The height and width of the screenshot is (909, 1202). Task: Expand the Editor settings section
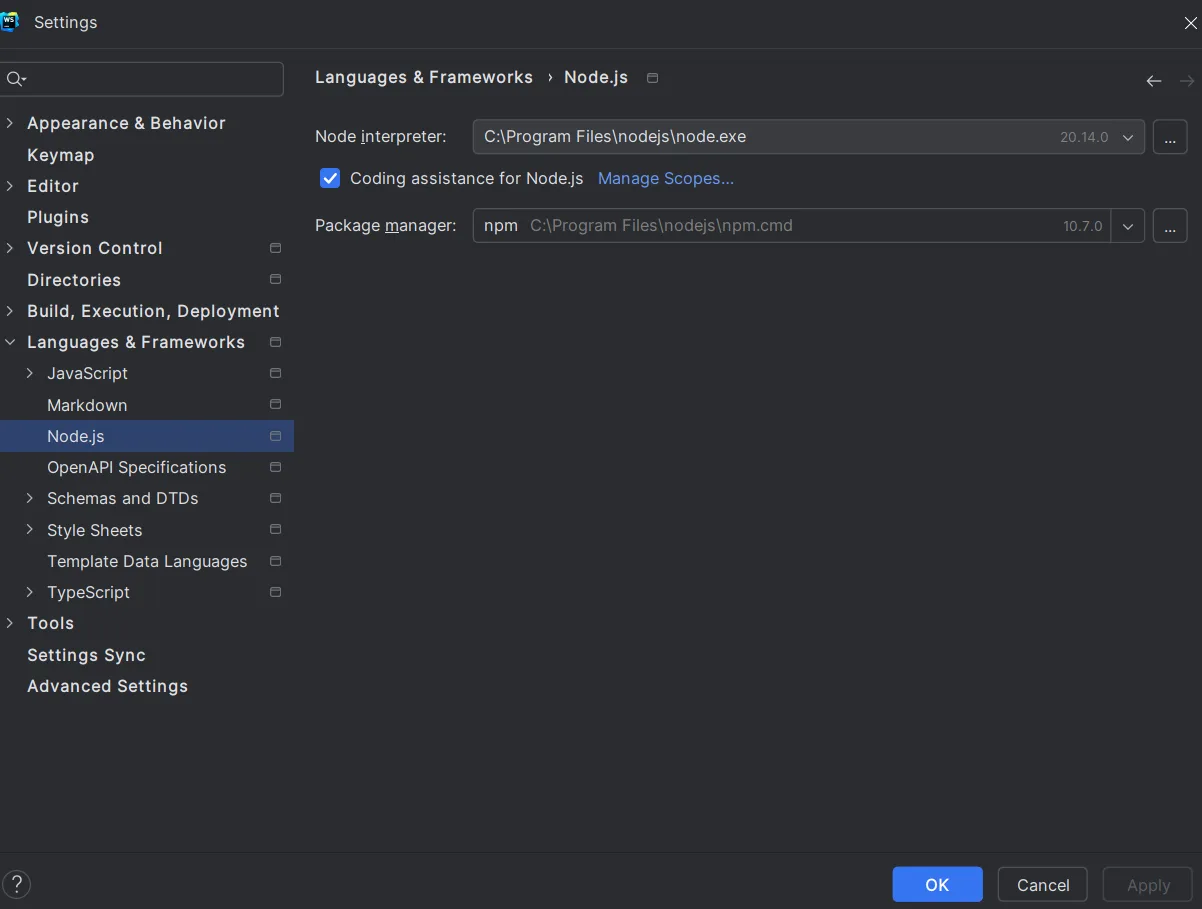10,186
